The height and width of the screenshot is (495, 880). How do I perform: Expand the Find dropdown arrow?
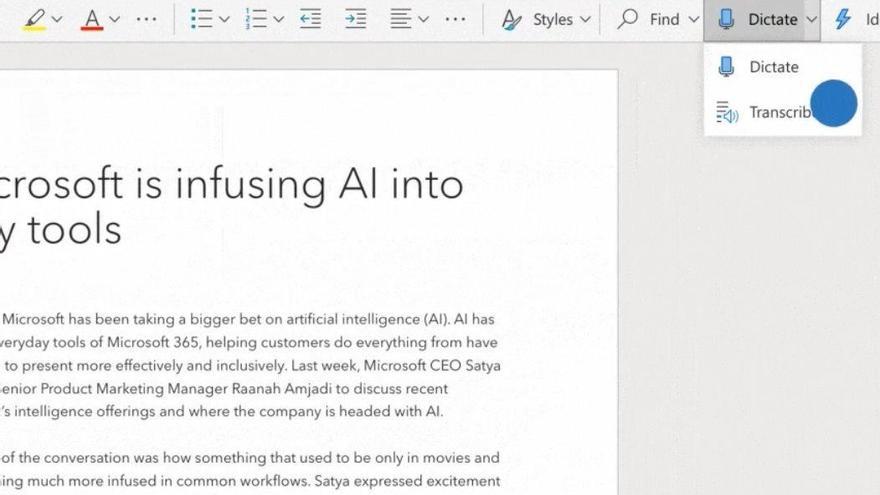[694, 19]
